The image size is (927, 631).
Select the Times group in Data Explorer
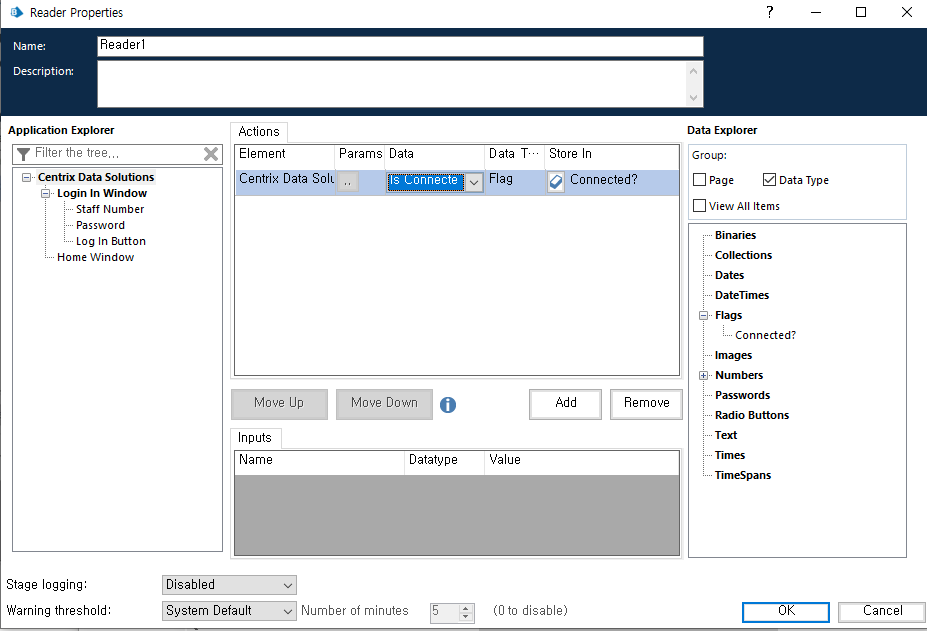tap(730, 455)
